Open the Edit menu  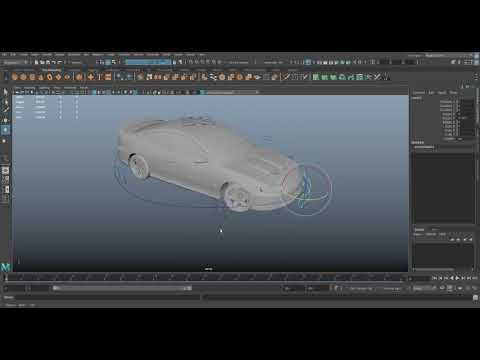point(13,54)
